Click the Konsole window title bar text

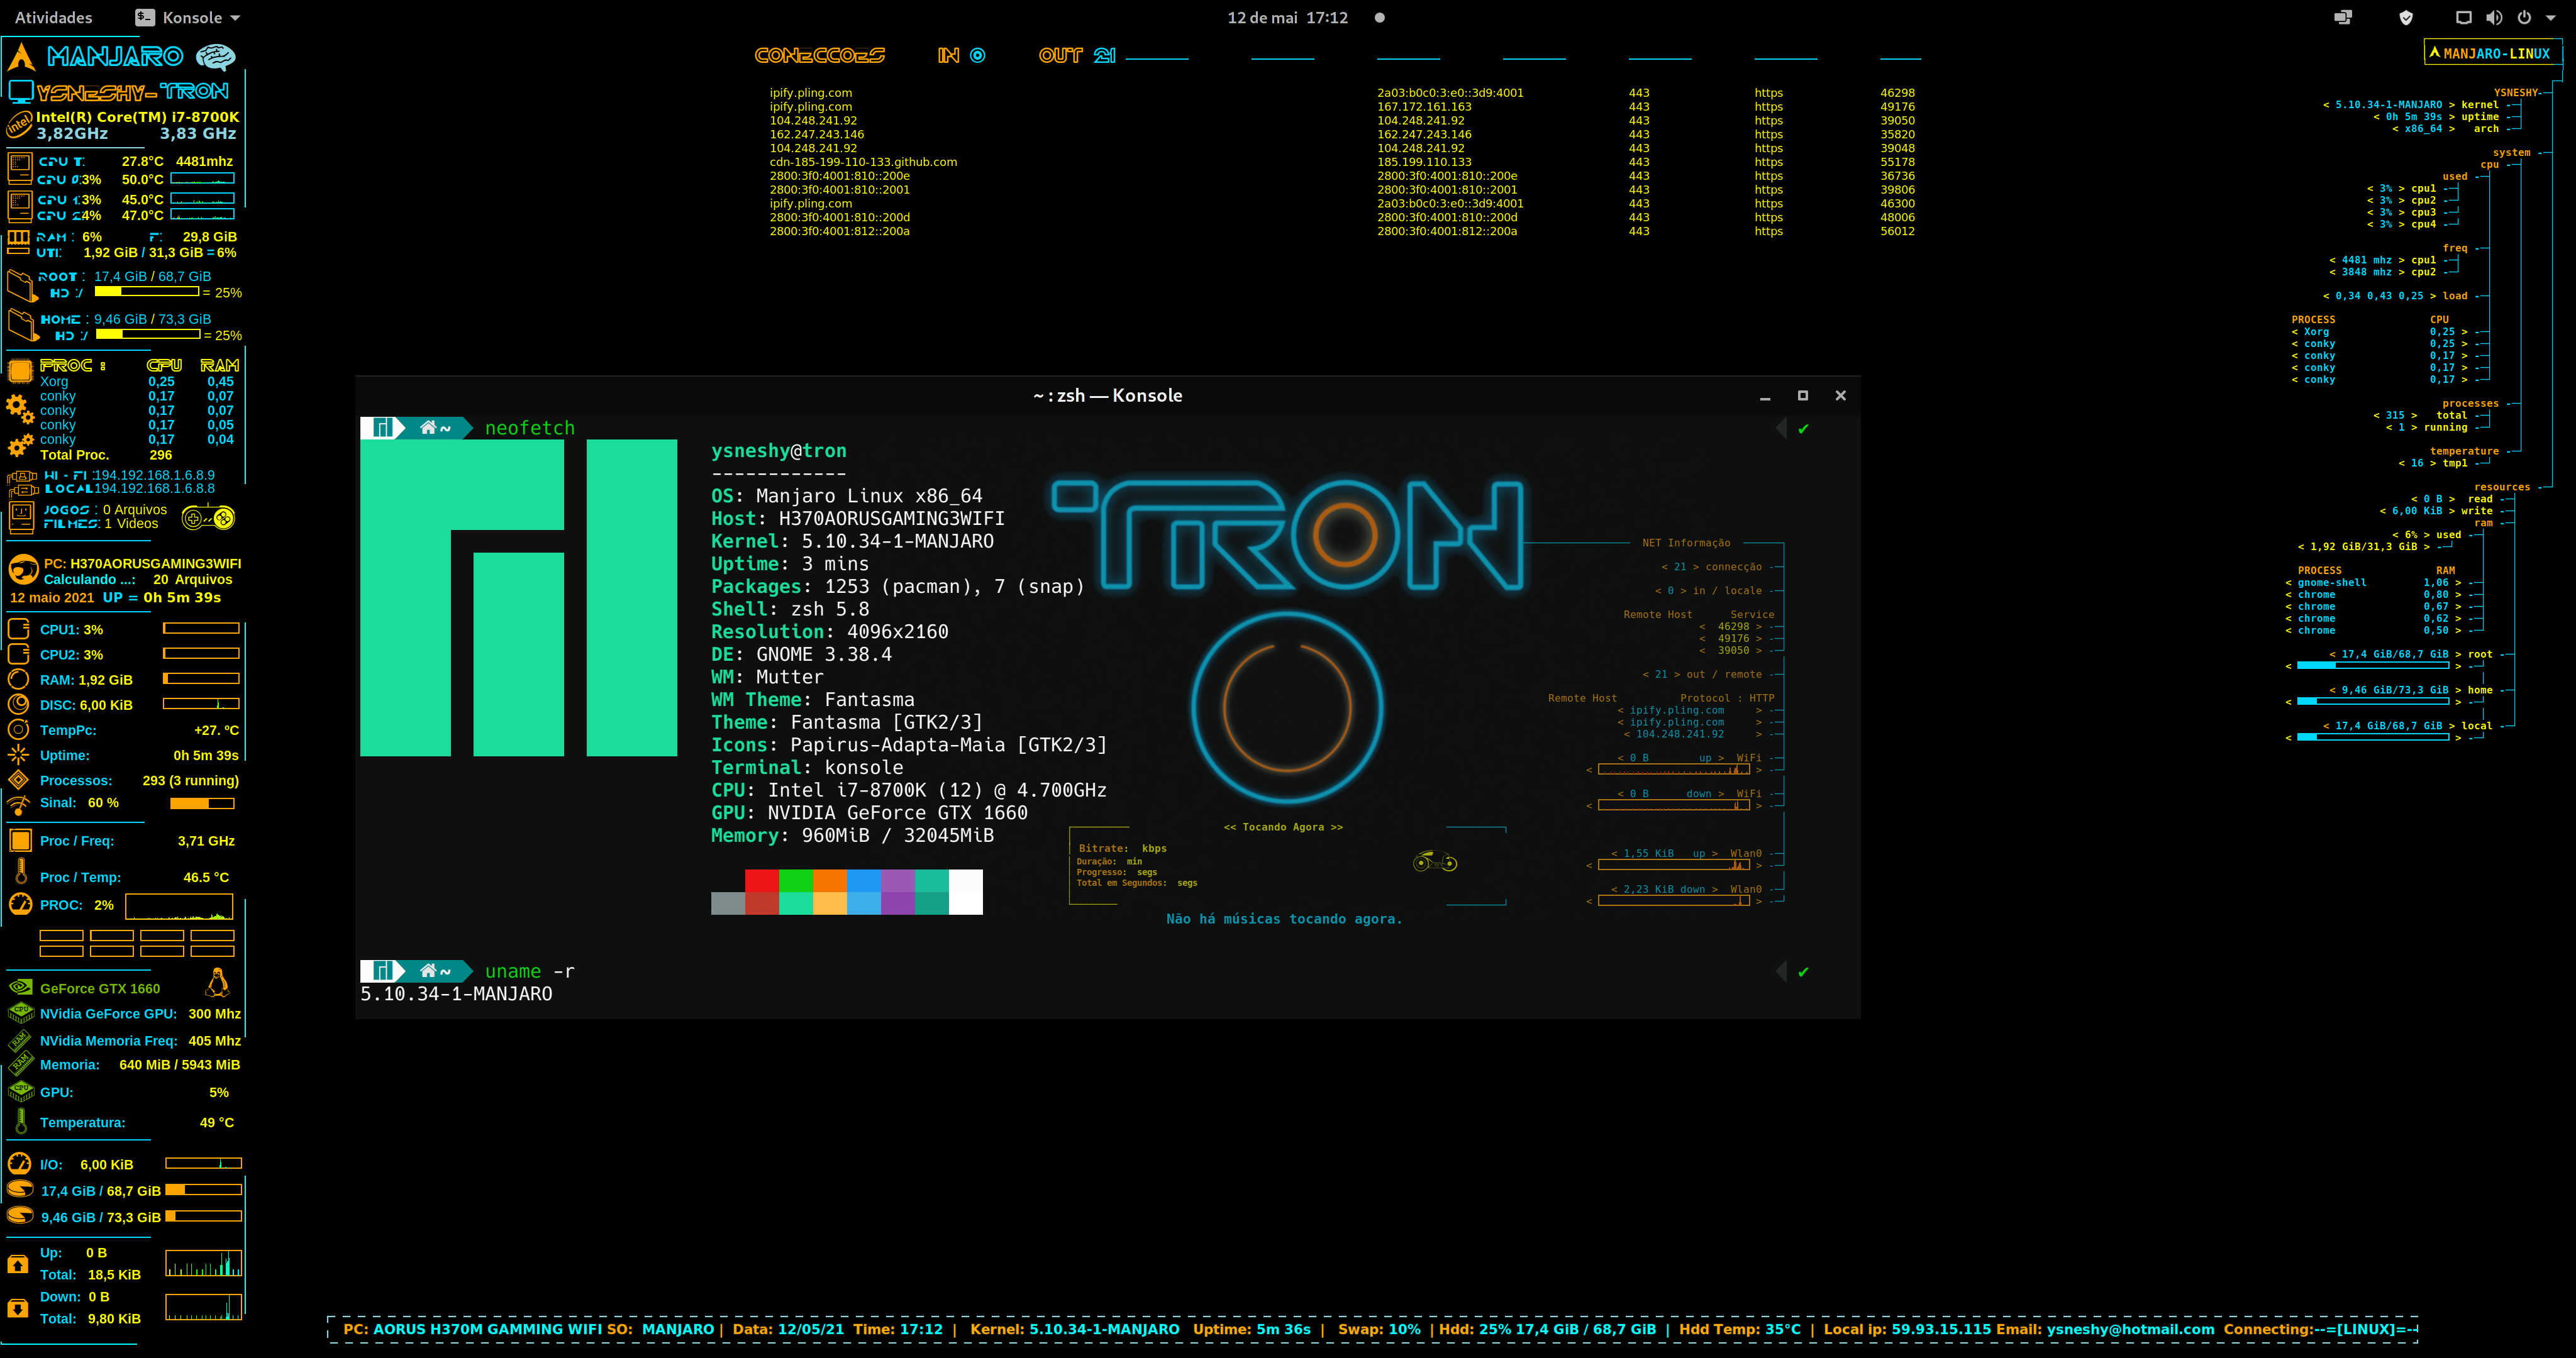click(x=1107, y=395)
